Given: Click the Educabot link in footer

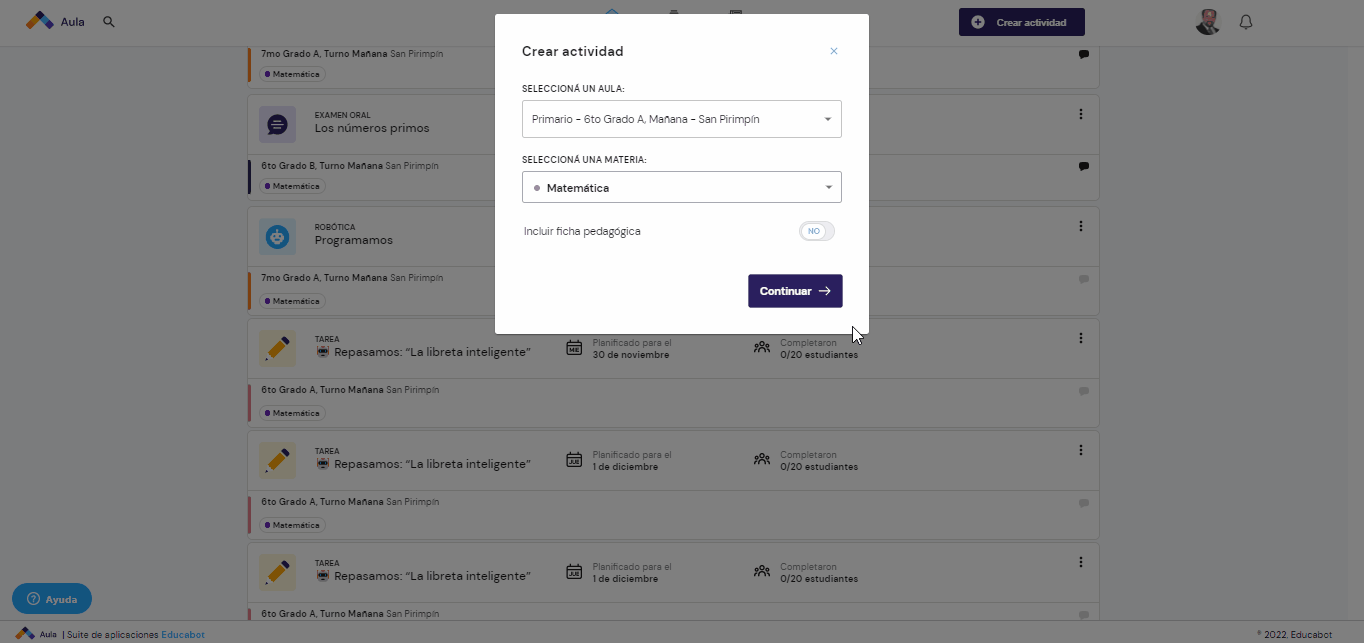Looking at the screenshot, I should pos(184,635).
